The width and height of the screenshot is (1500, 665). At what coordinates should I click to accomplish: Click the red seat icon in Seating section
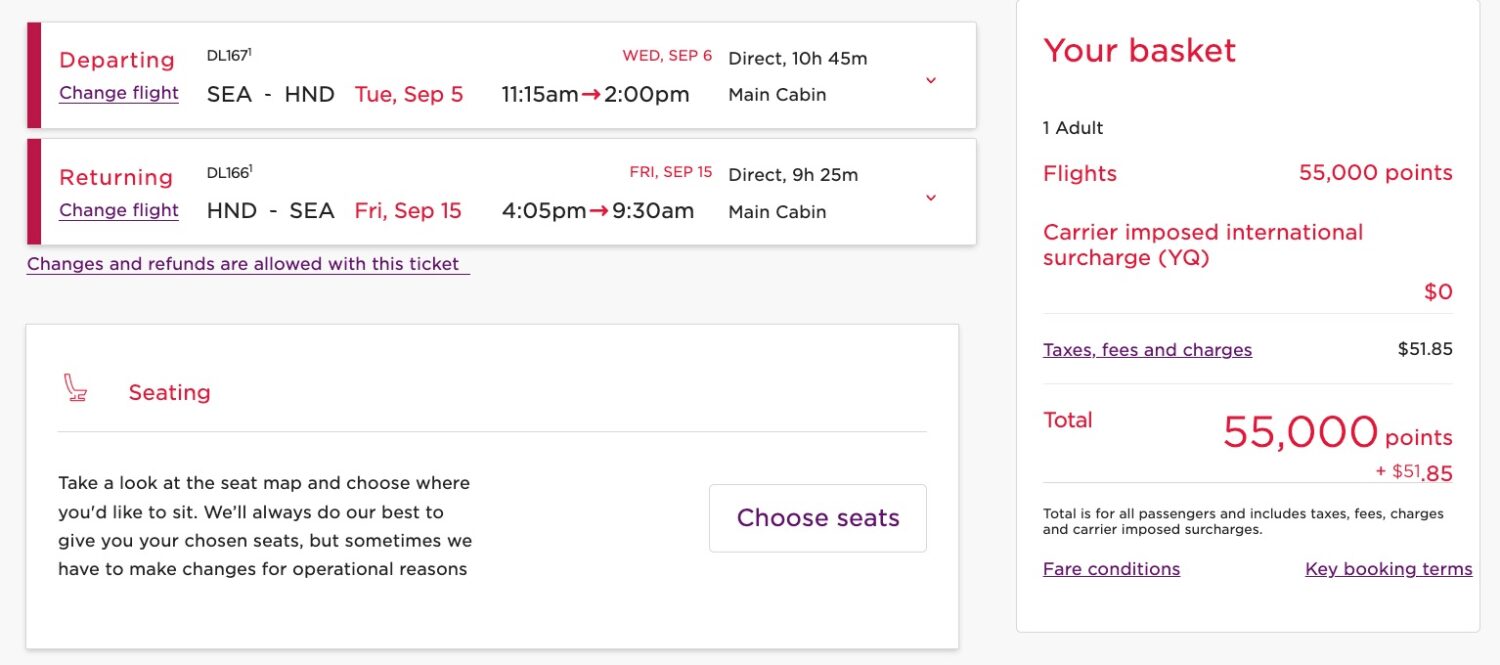tap(78, 391)
